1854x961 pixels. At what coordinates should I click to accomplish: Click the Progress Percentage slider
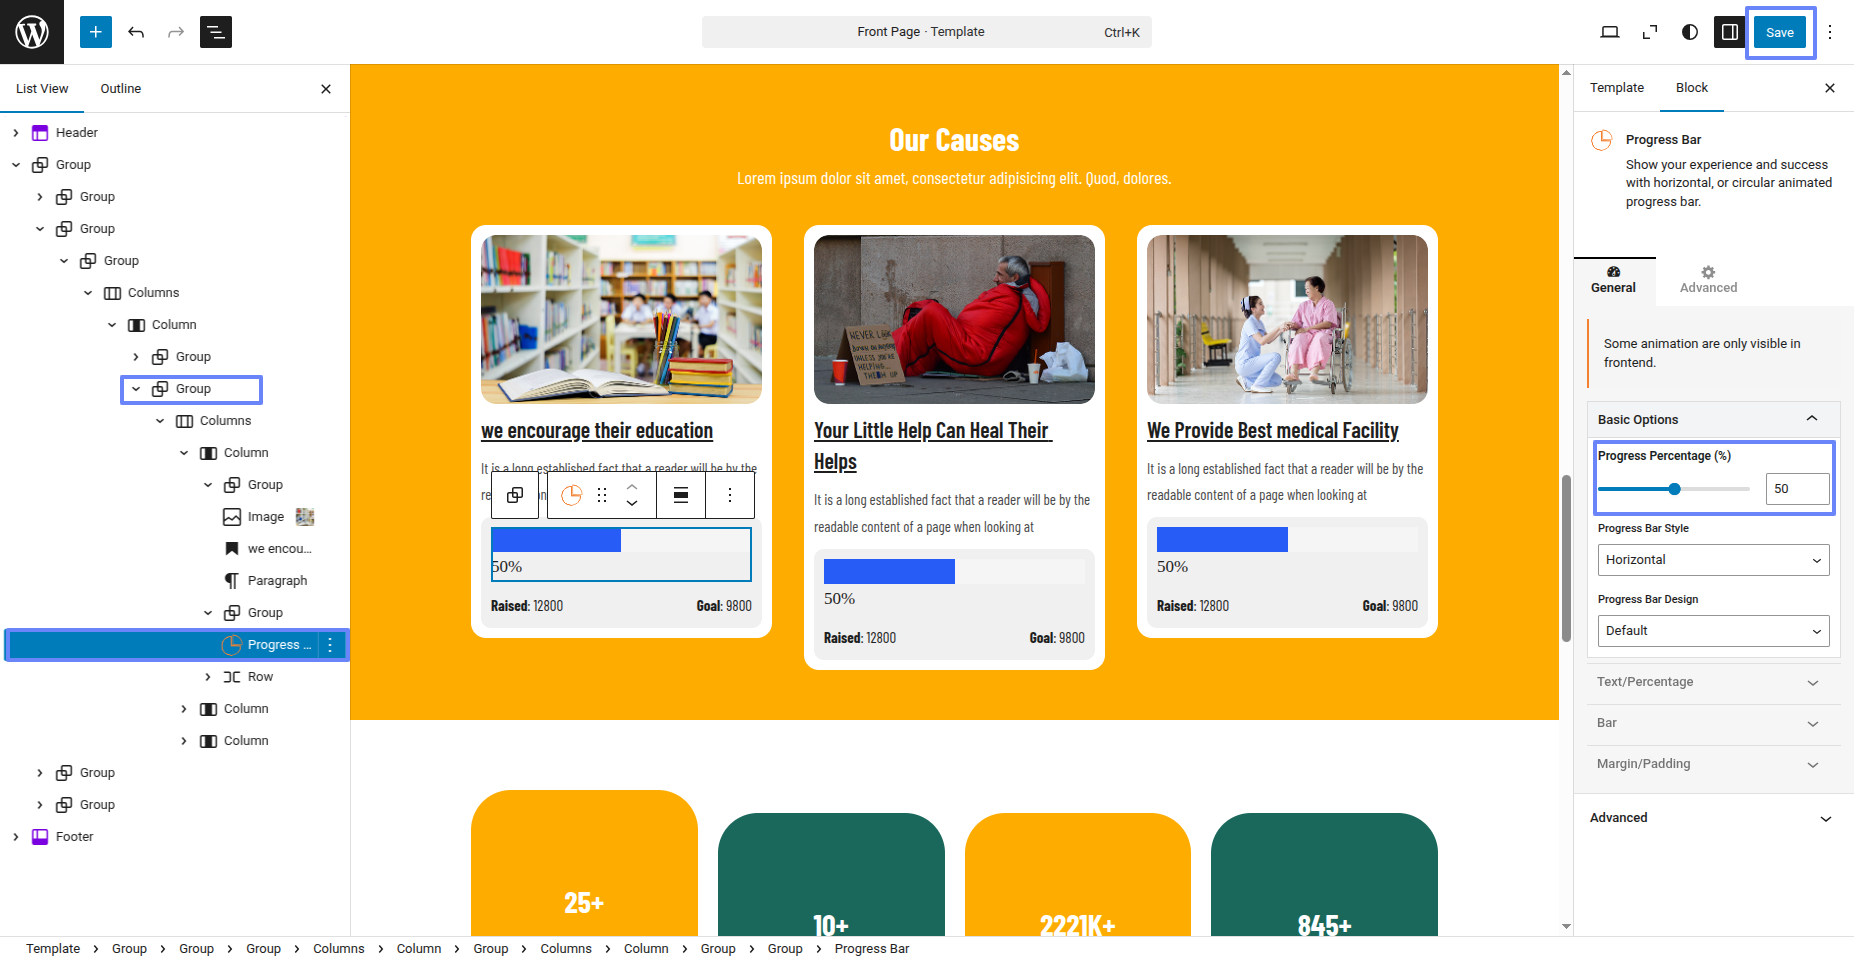pyautogui.click(x=1673, y=489)
